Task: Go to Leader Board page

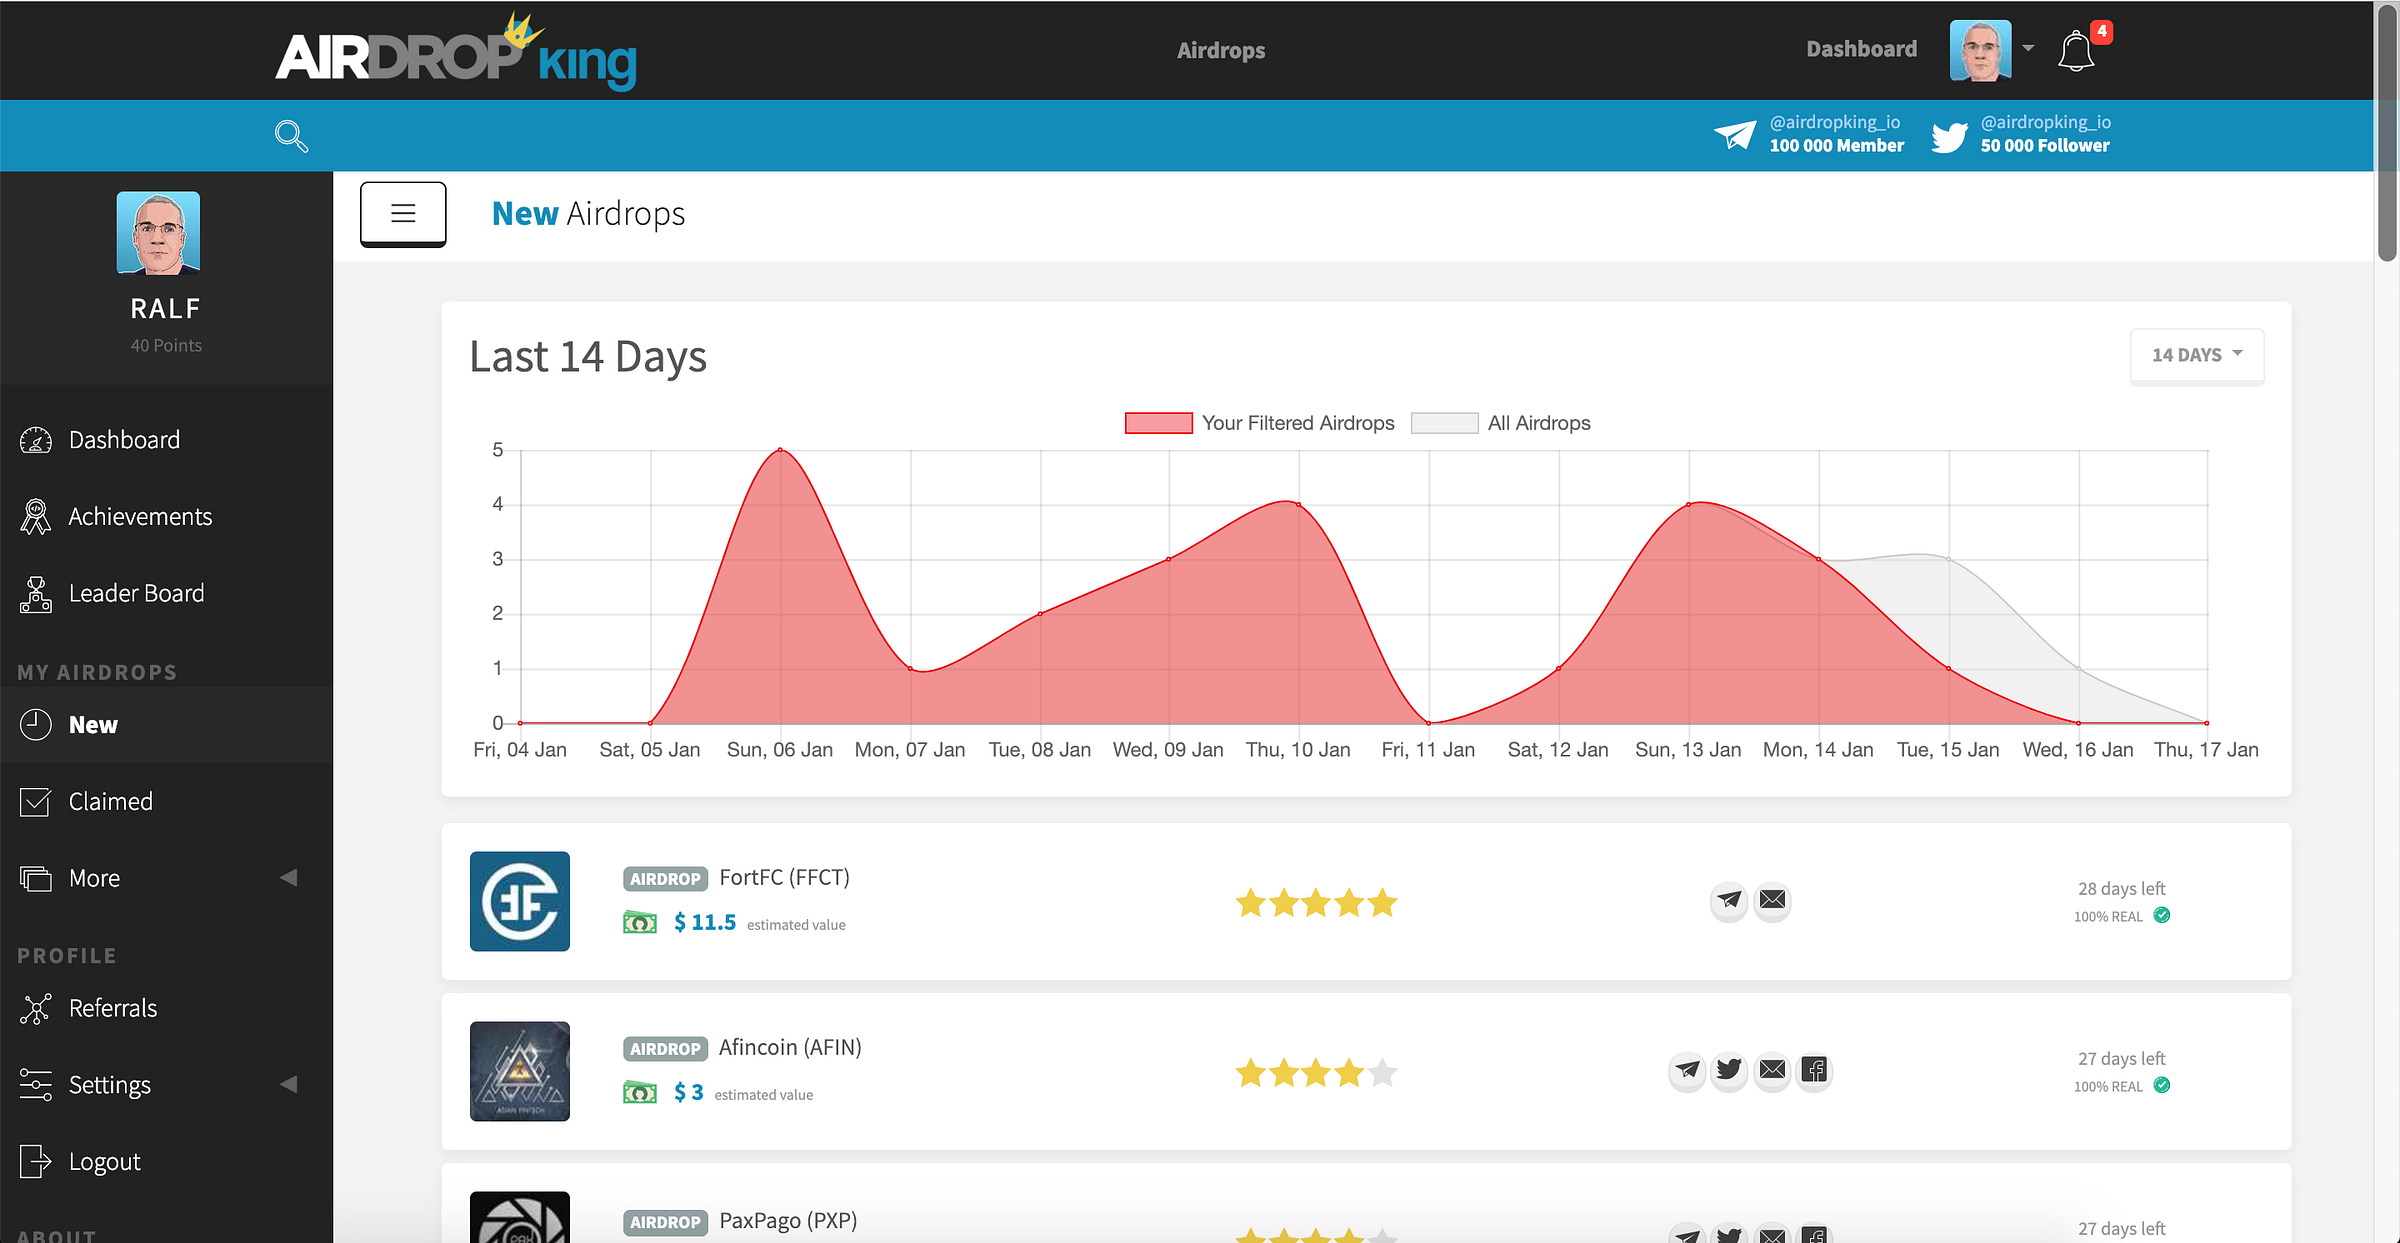Action: pyautogui.click(x=136, y=594)
